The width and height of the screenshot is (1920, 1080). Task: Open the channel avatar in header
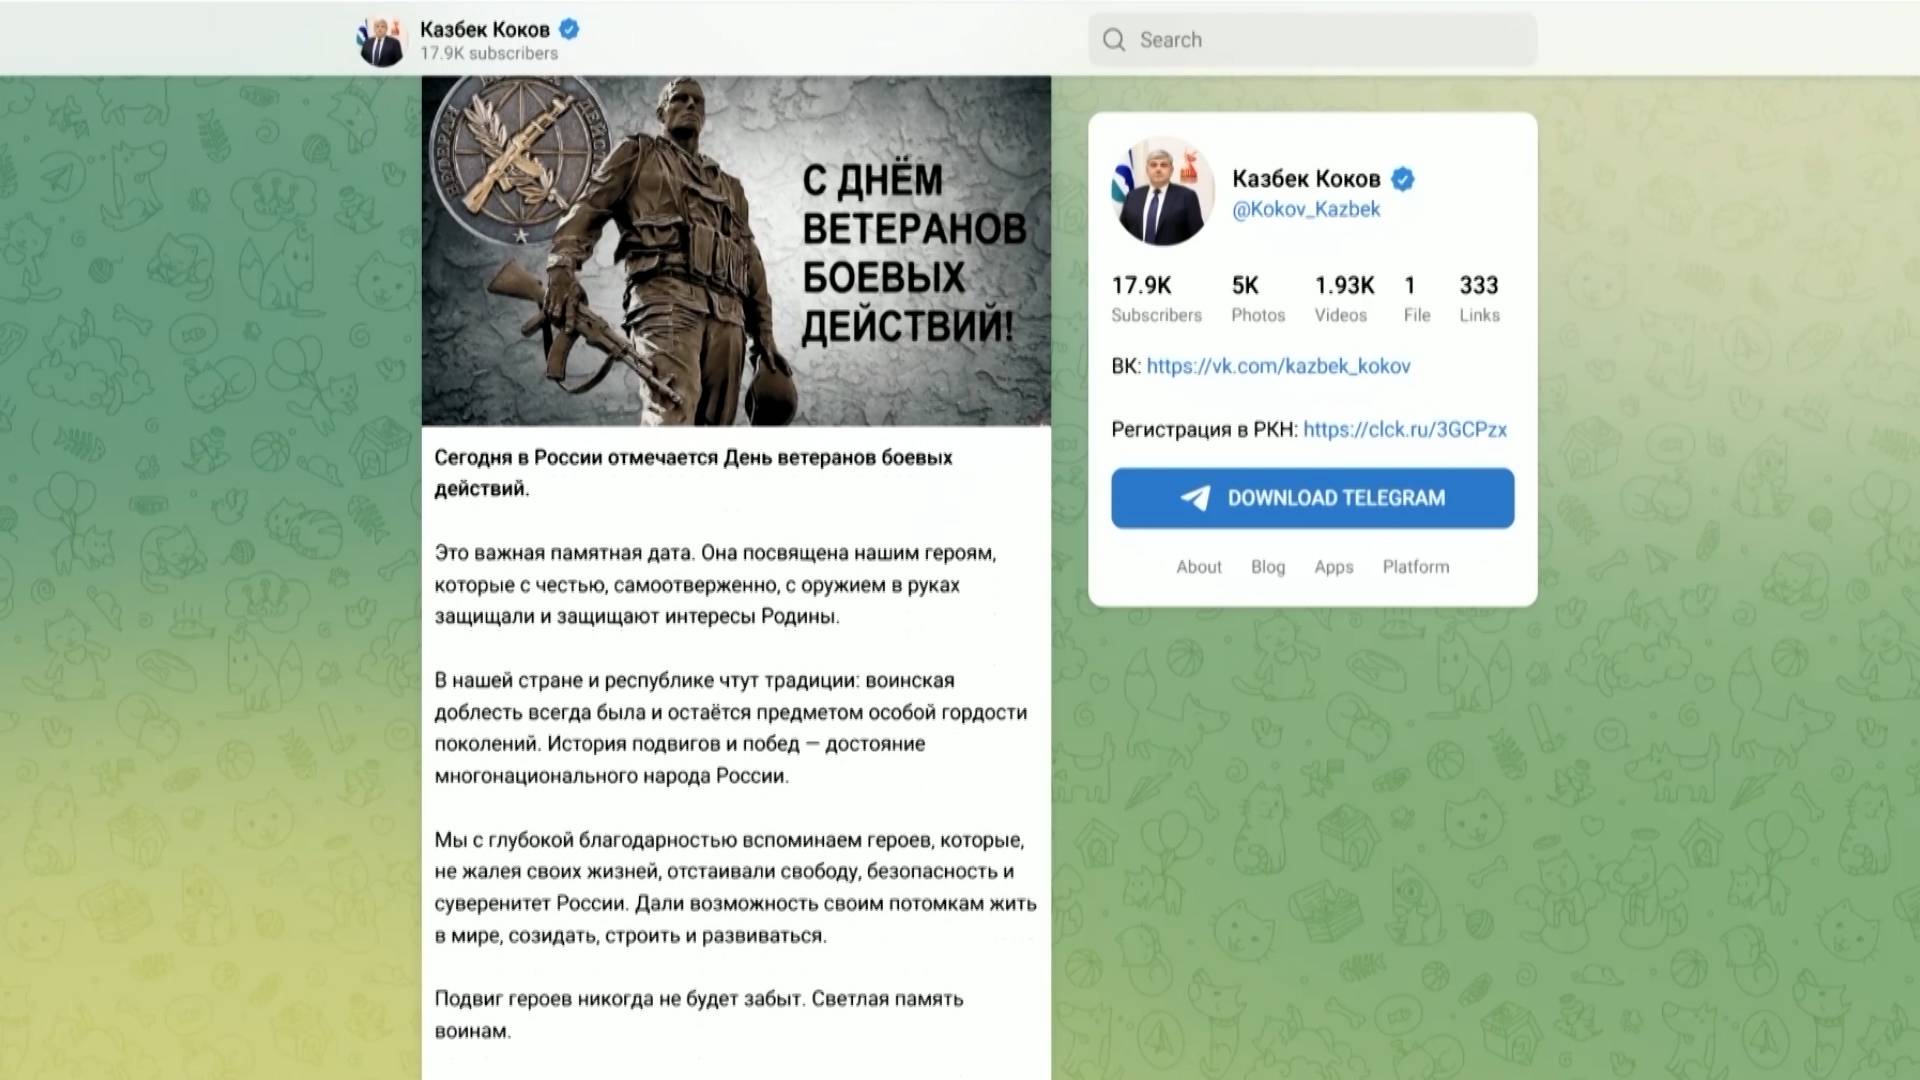pos(381,41)
